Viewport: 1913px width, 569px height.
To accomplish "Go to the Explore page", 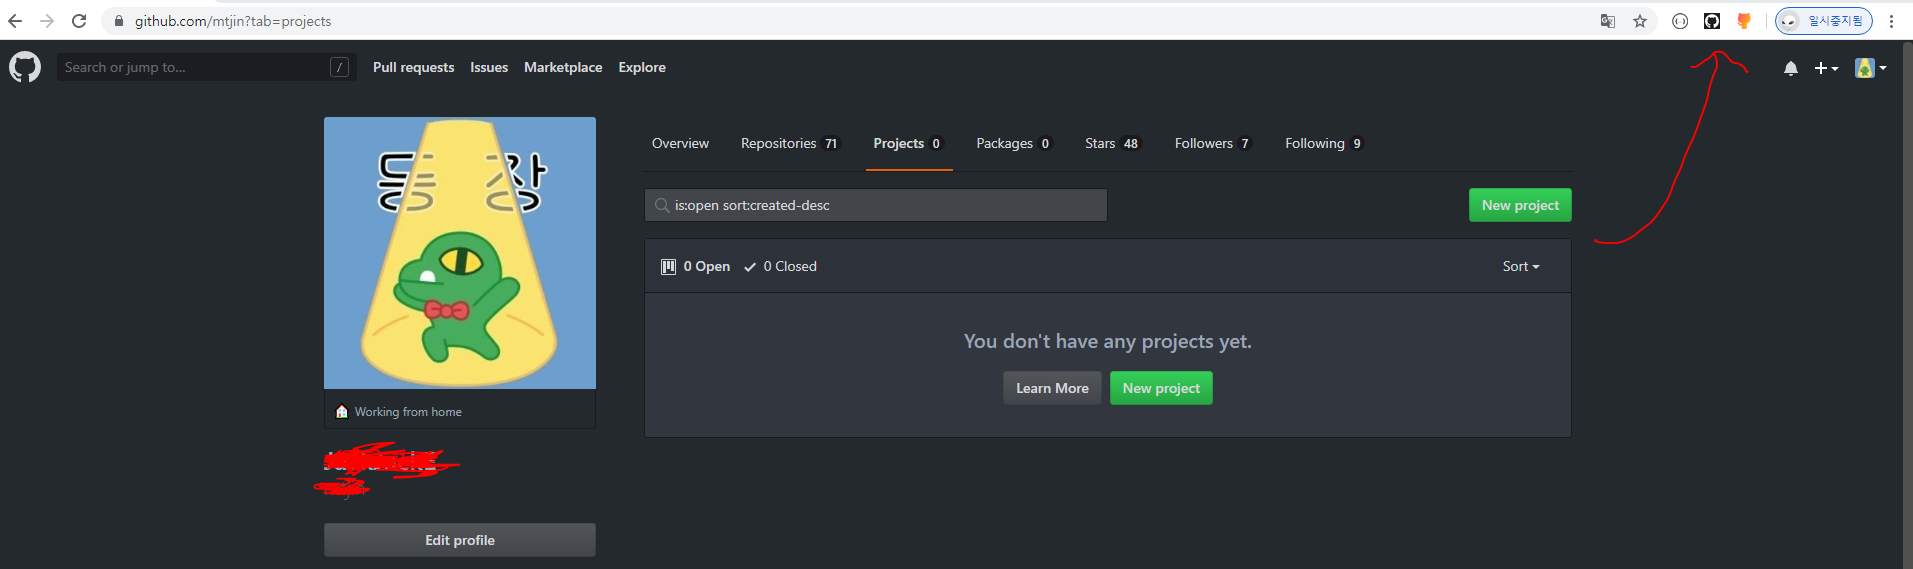I will point(642,67).
